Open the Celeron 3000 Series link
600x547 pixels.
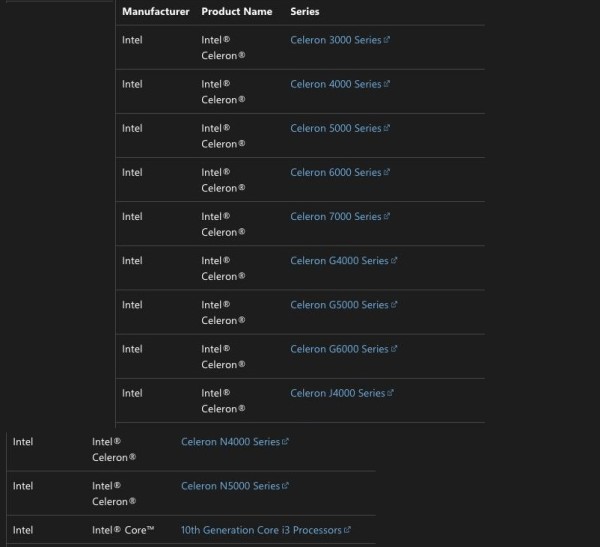[x=336, y=40]
